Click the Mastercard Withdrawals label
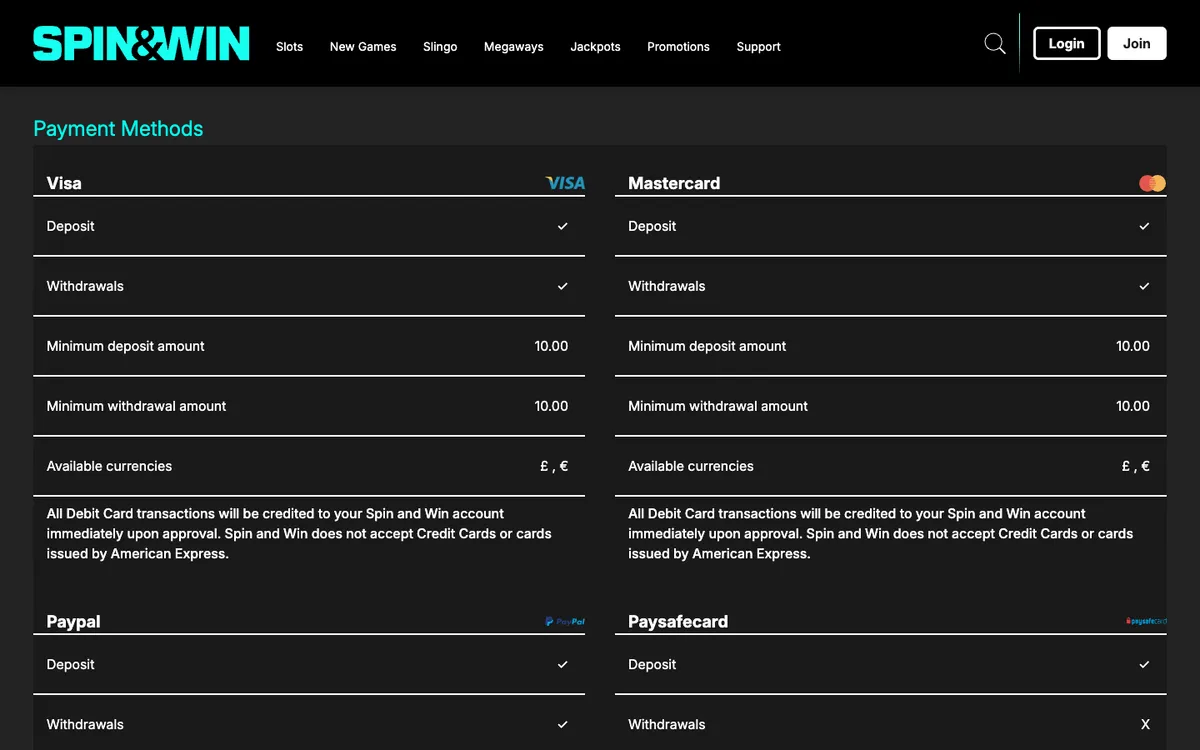 [666, 286]
